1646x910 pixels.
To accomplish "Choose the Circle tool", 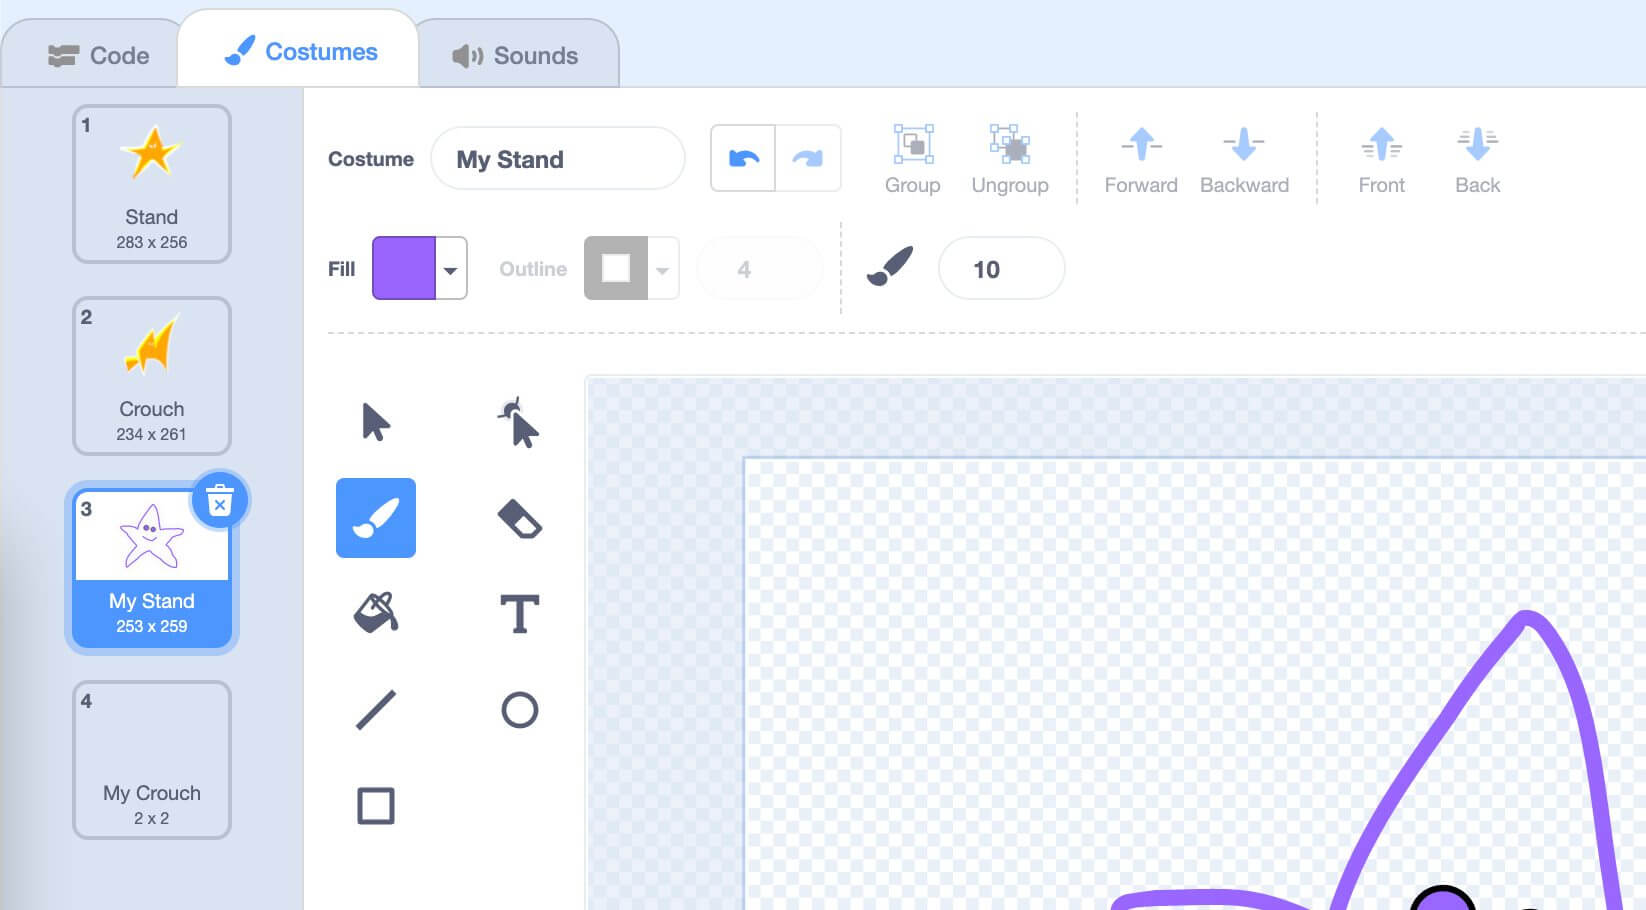I will coord(519,710).
